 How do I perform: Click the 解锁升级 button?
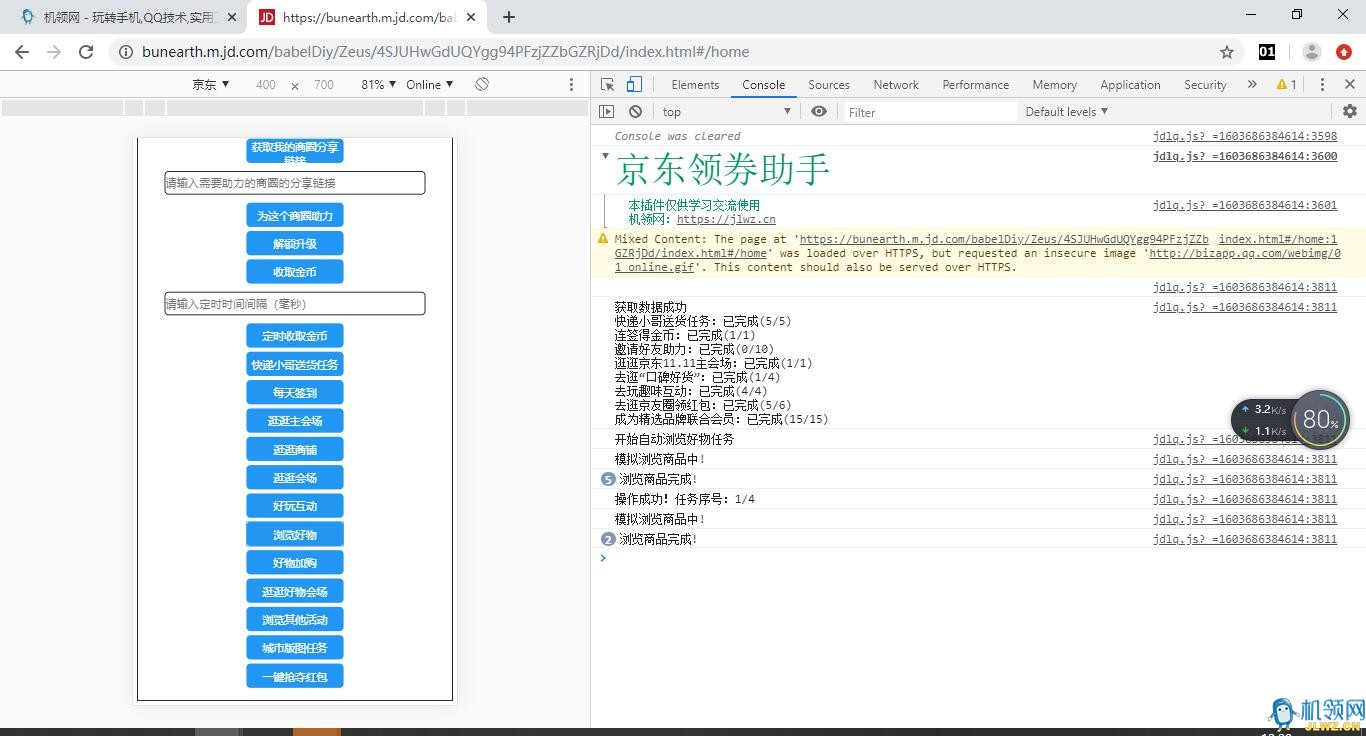[295, 243]
